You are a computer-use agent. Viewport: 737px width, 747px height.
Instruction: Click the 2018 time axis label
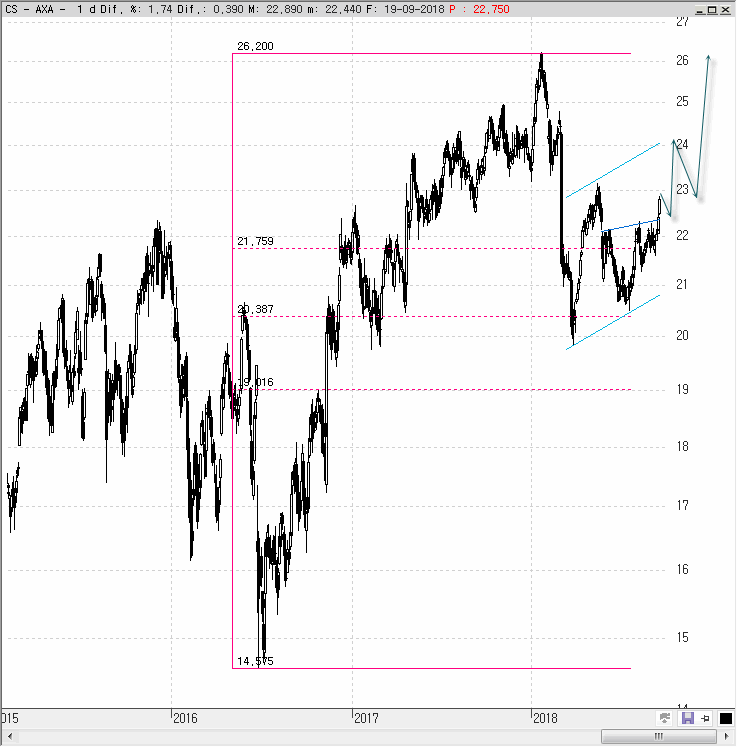(x=545, y=718)
